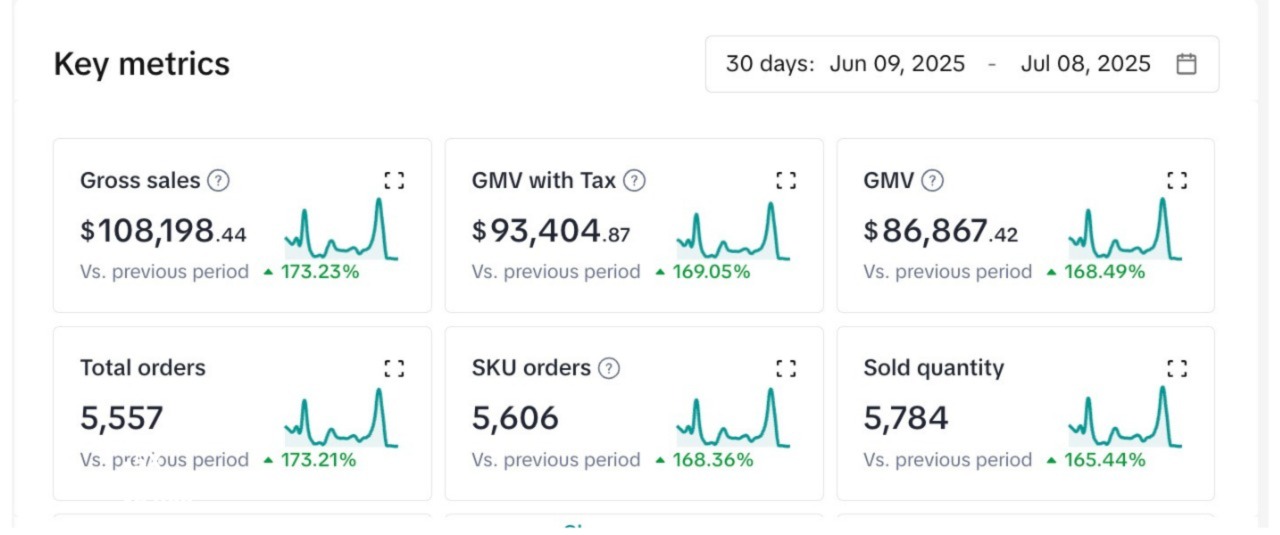Click the GMV question mark icon
This screenshot has height=535, width=1280.
932,181
